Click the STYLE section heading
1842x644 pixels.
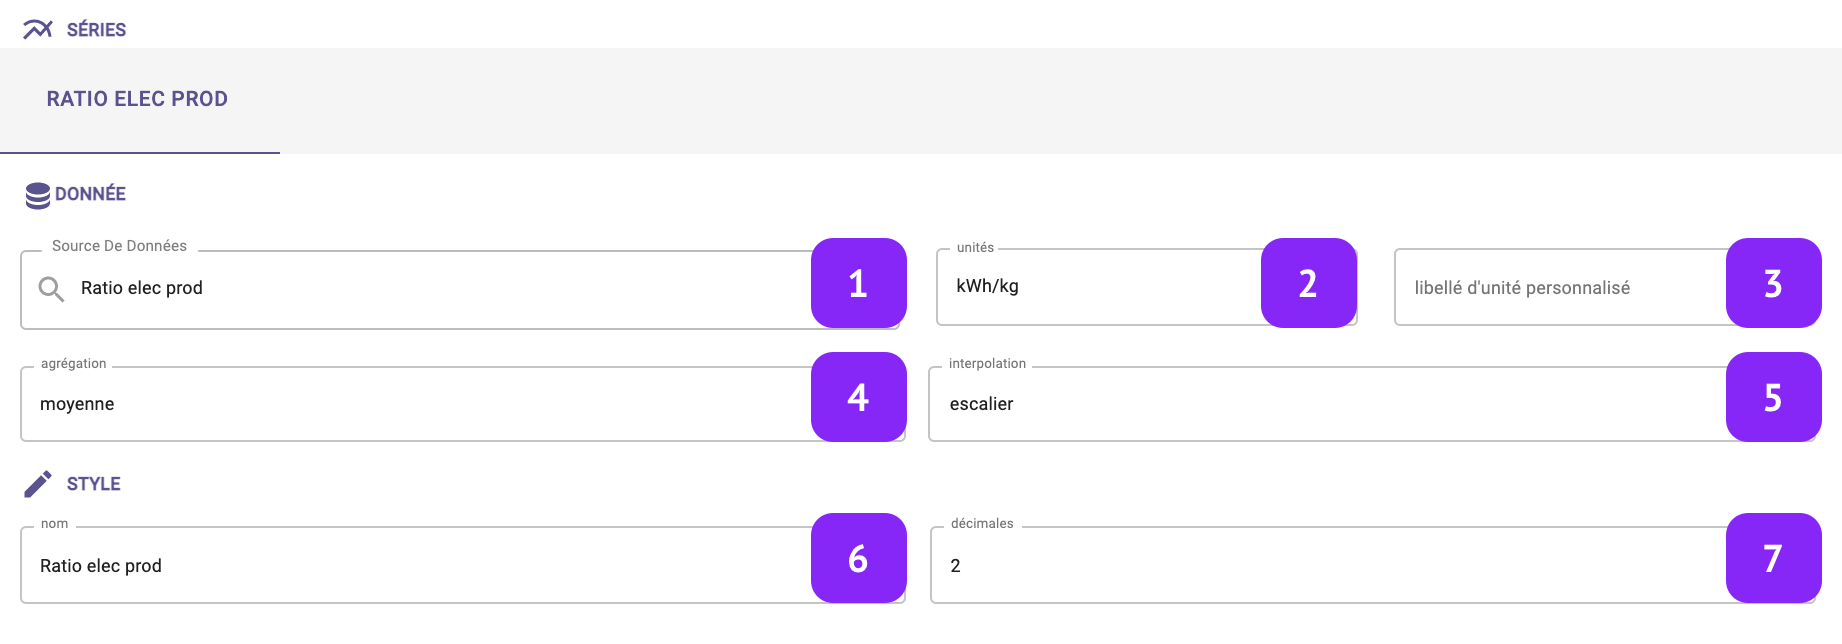click(94, 484)
